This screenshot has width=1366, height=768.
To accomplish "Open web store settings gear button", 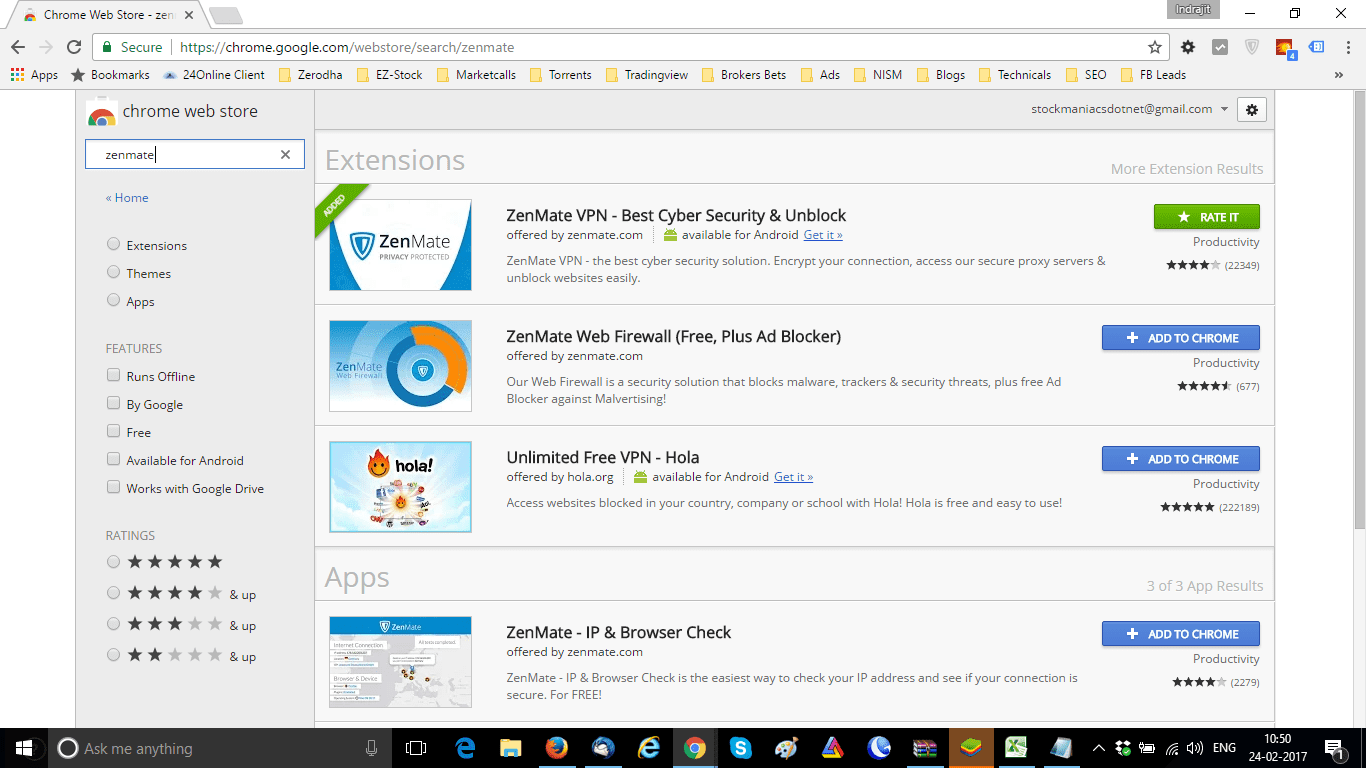I will (1252, 109).
